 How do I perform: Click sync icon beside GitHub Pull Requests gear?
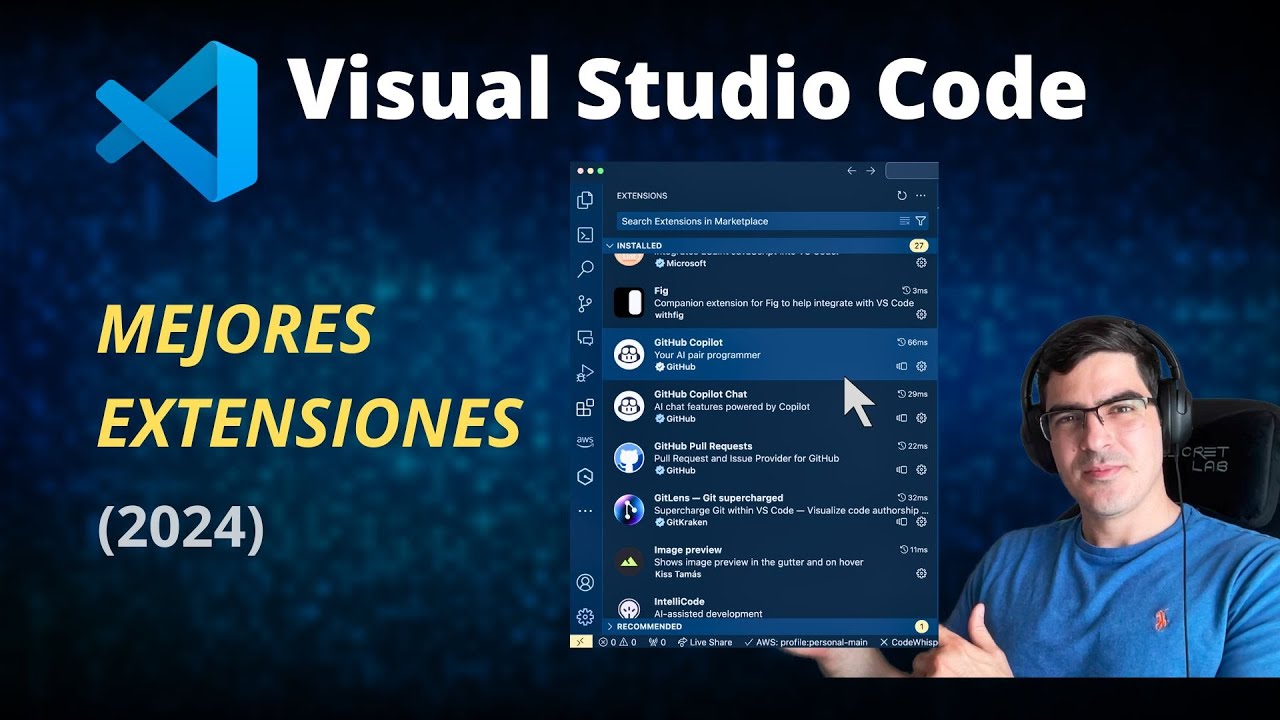point(902,470)
